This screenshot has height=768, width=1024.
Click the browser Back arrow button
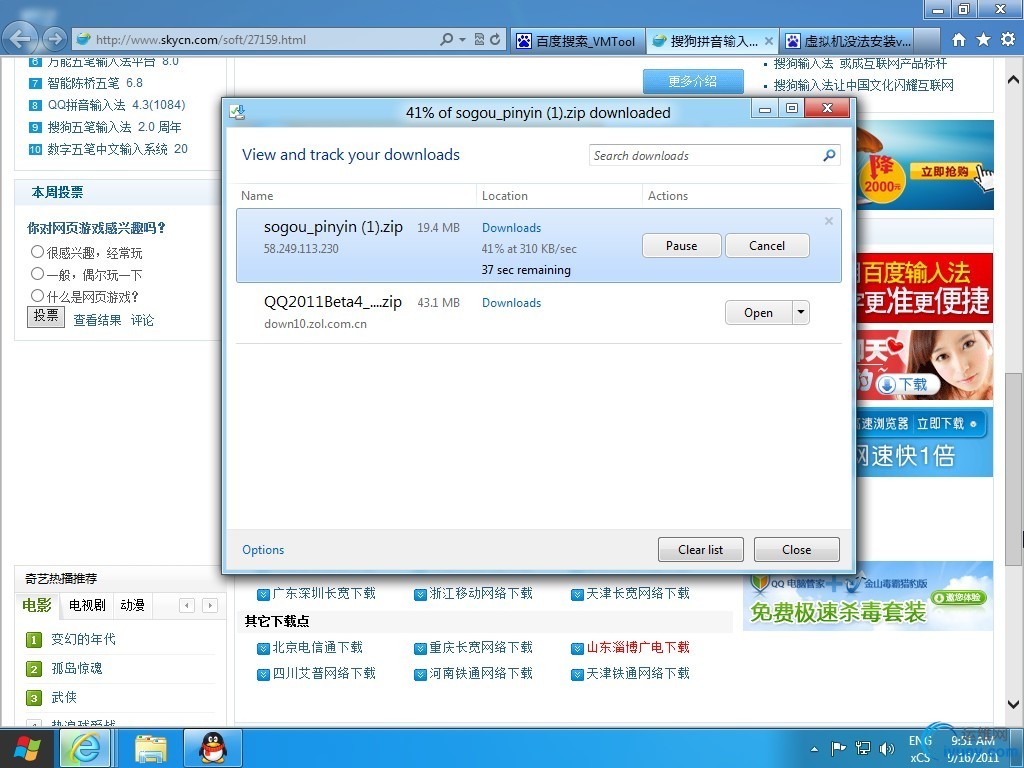tap(20, 39)
